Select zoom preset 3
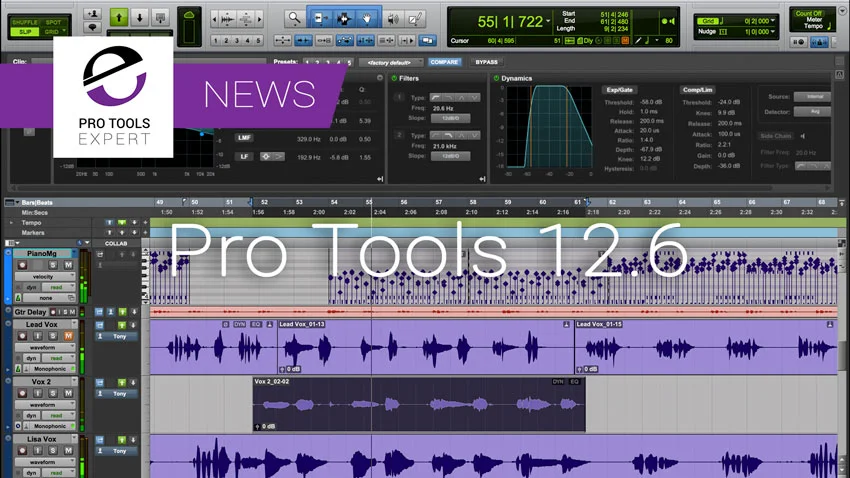The height and width of the screenshot is (478, 850). 237,40
